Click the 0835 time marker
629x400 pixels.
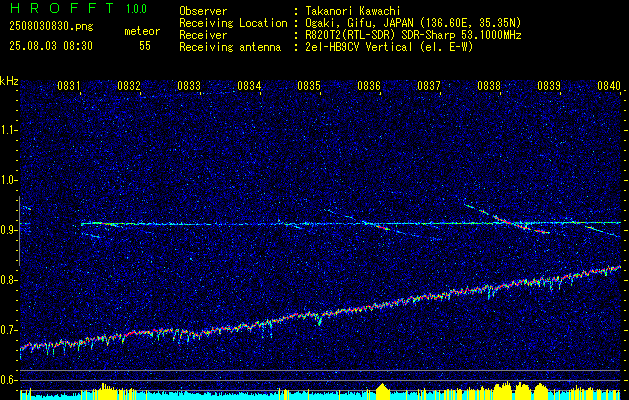tap(309, 85)
